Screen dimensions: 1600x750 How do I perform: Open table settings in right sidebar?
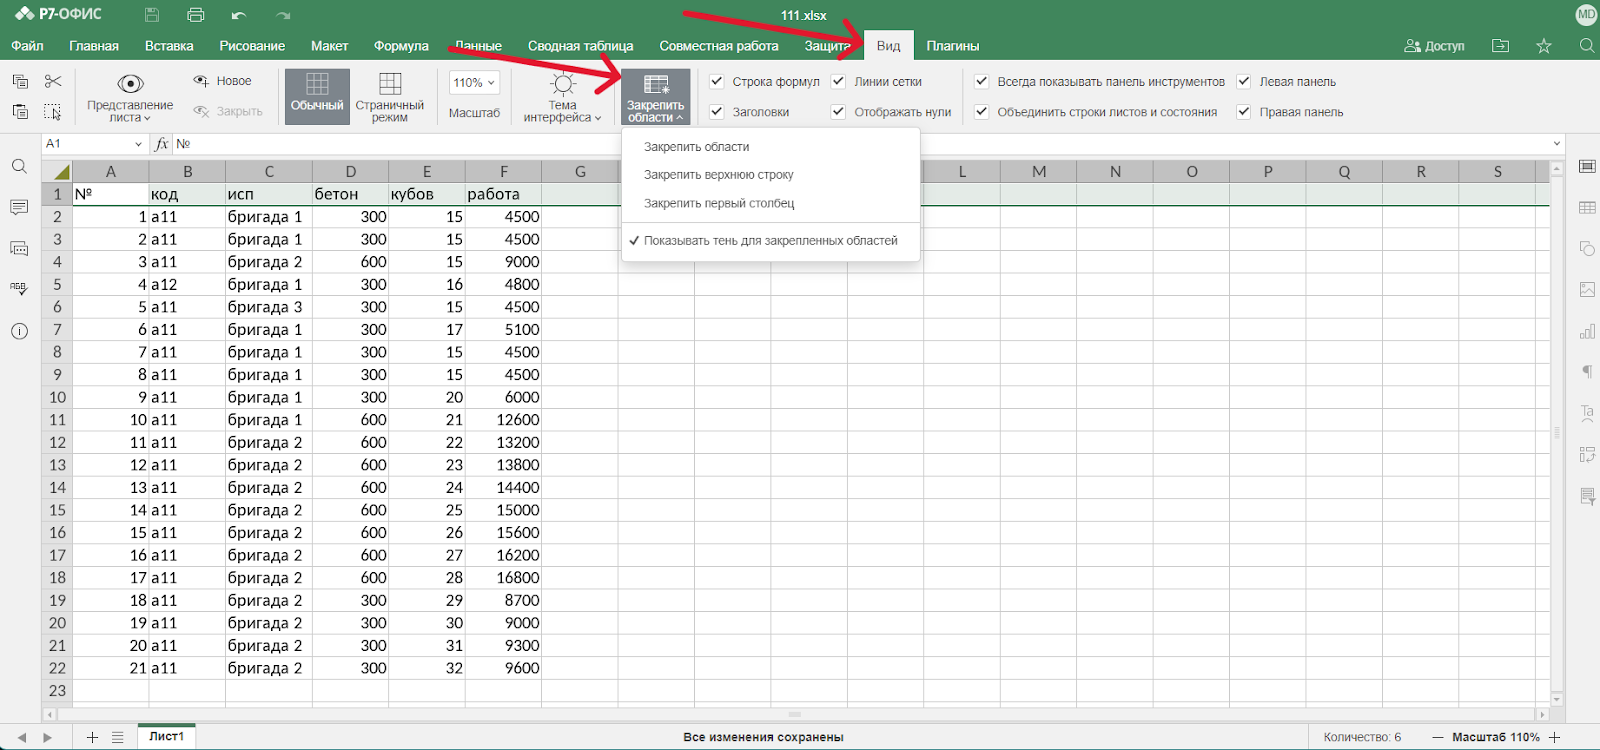pyautogui.click(x=1587, y=208)
